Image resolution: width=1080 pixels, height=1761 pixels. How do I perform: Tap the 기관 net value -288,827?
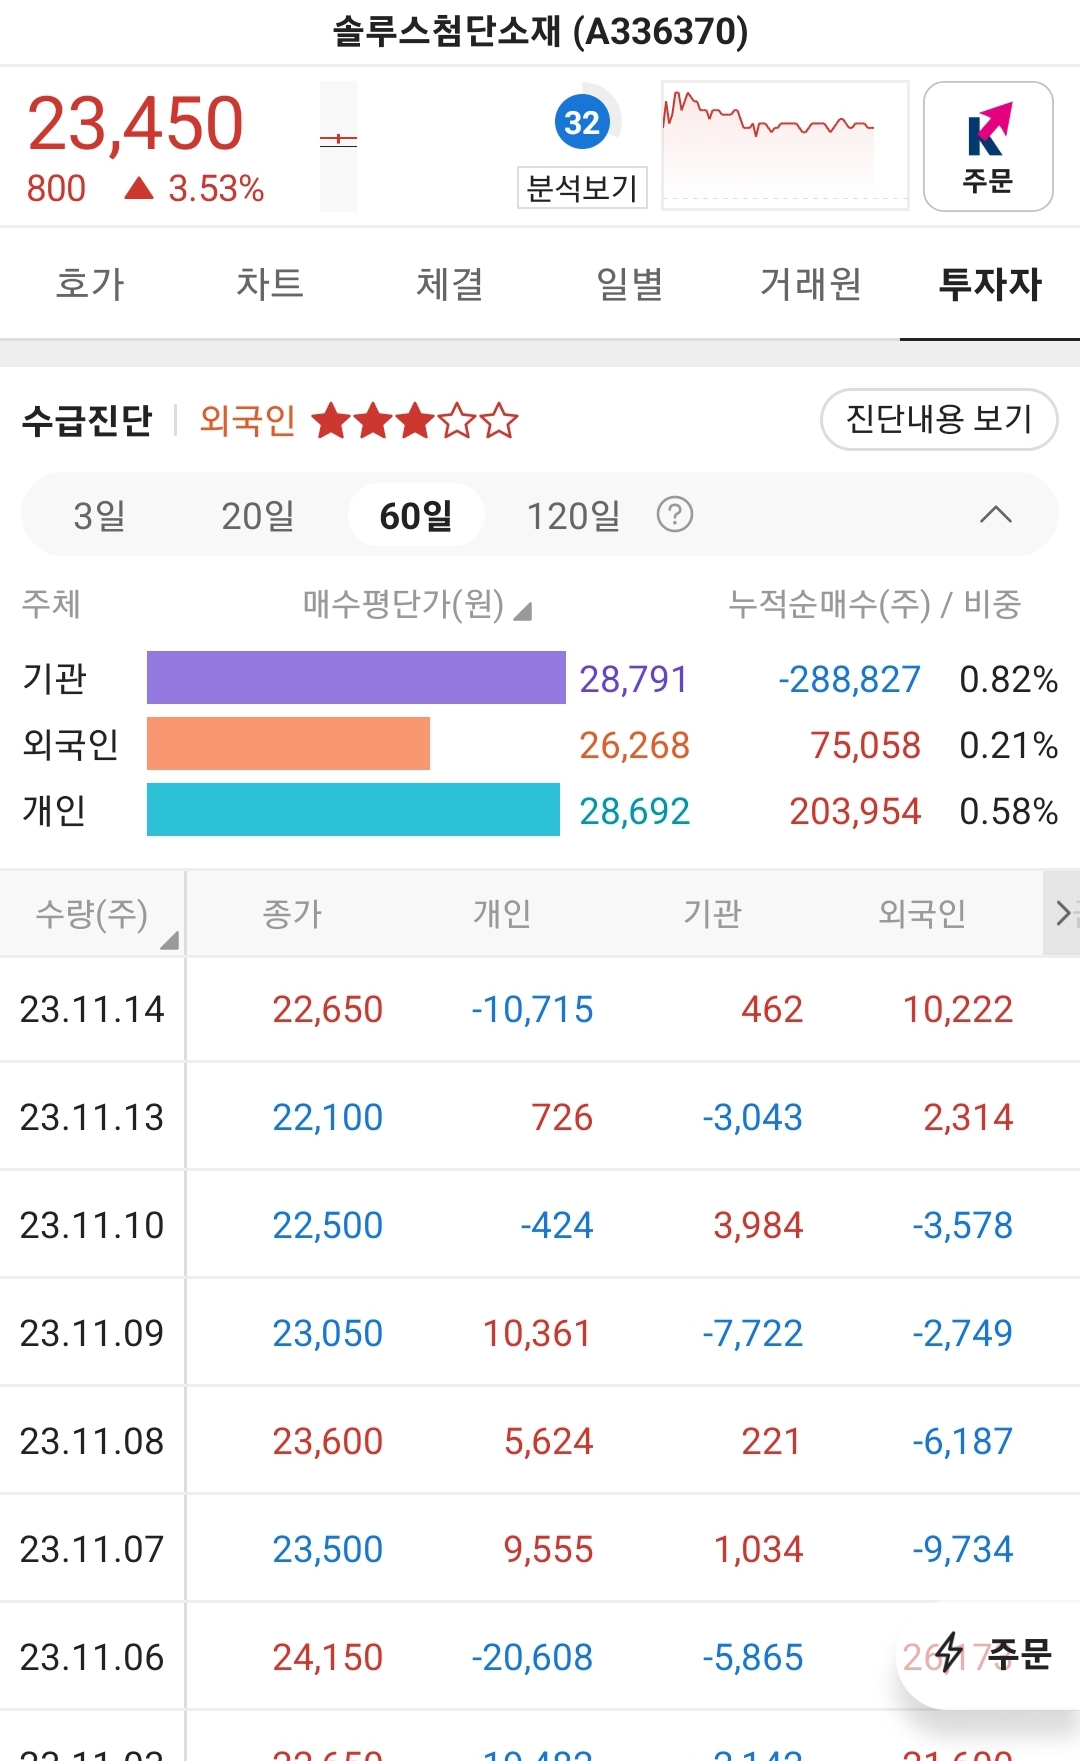850,679
